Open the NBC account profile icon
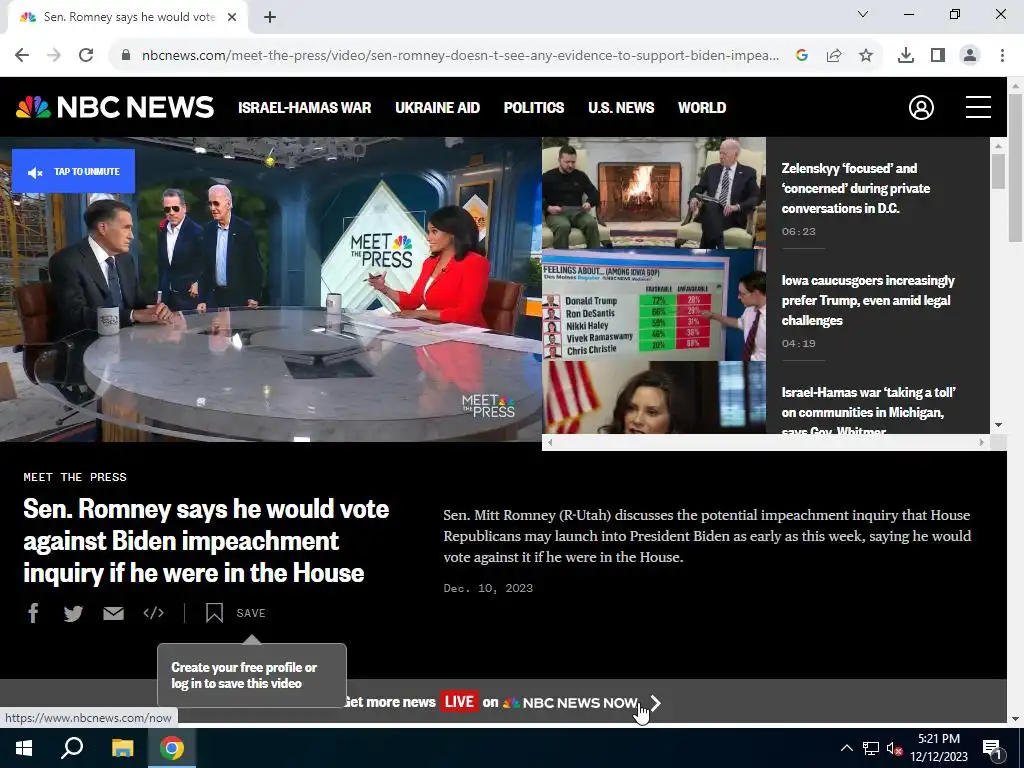 click(921, 107)
